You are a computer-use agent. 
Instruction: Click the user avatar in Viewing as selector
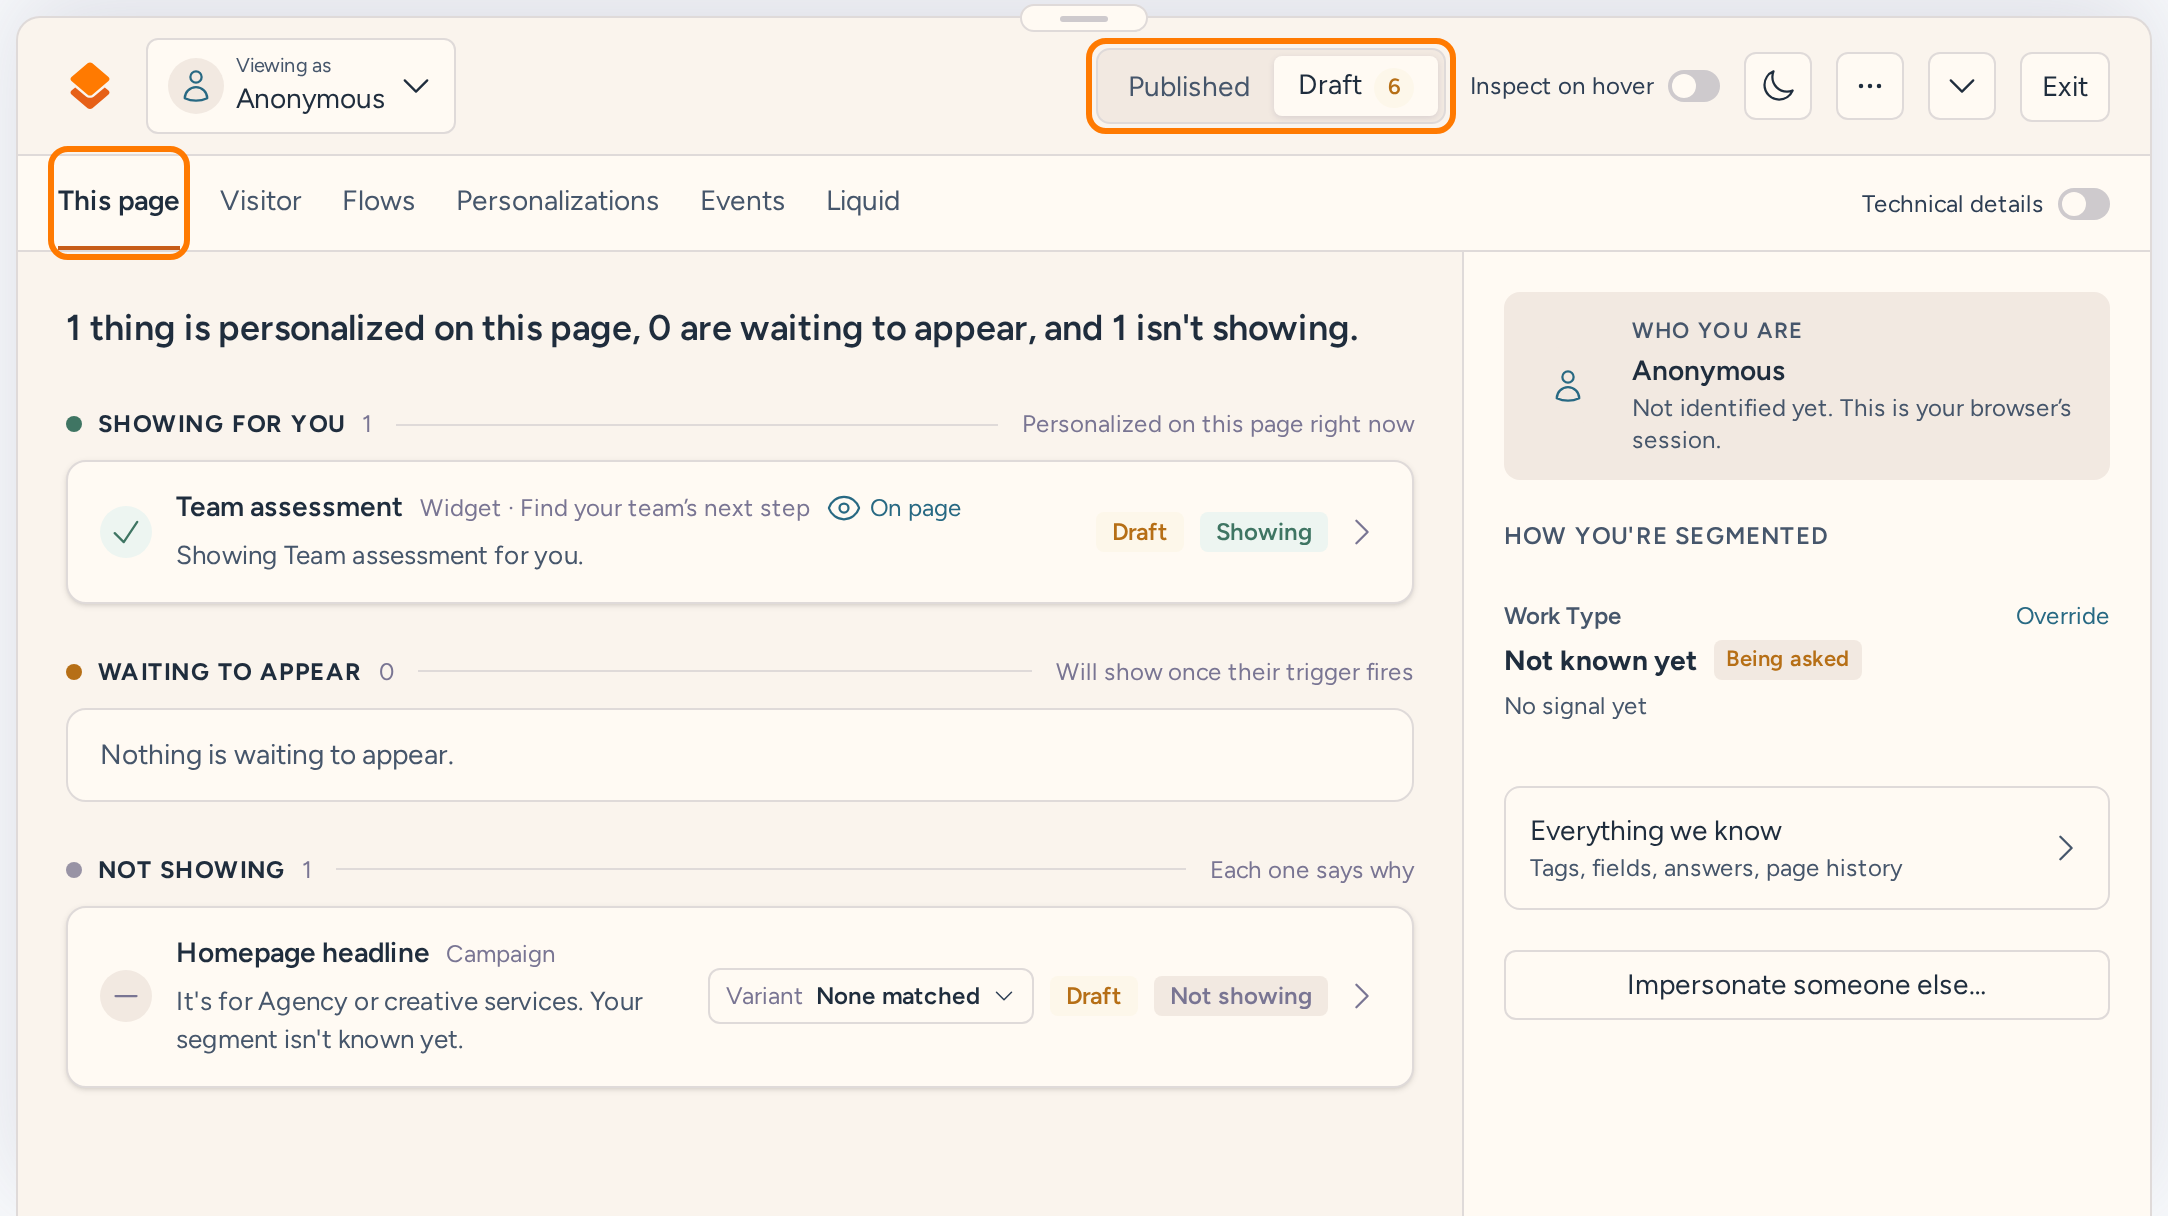196,86
